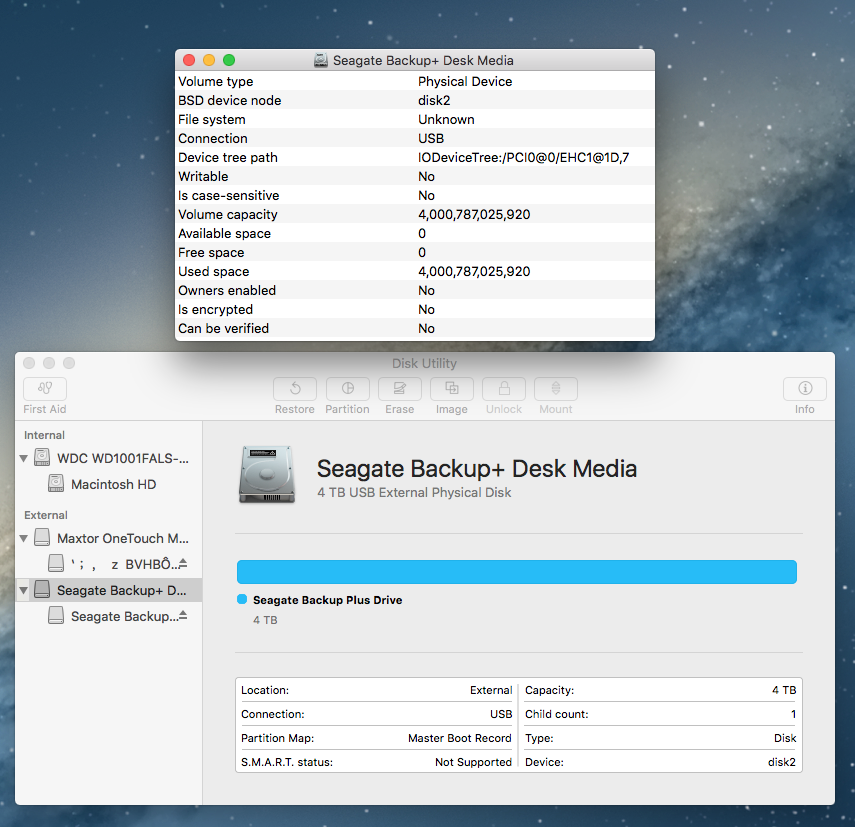Screen dimensions: 855x827
Task: Click the drive icon in info window title
Action: point(321,60)
